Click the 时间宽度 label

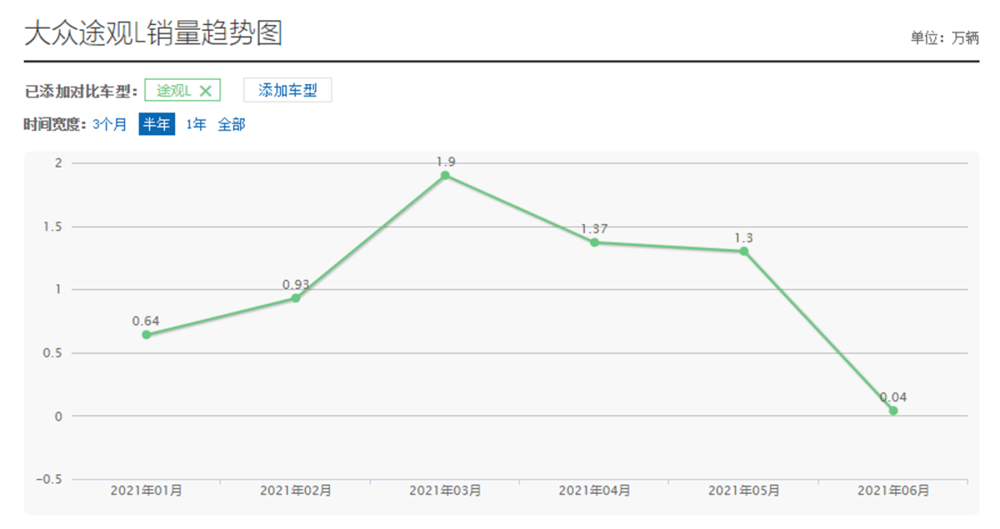[54, 124]
